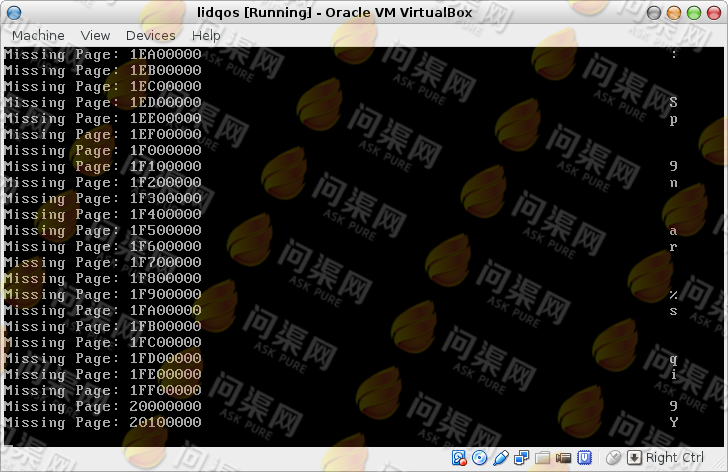Viewport: 728px width, 472px height.
Task: Click the line 'Missing Page: 1FA00000'
Action: [103, 310]
